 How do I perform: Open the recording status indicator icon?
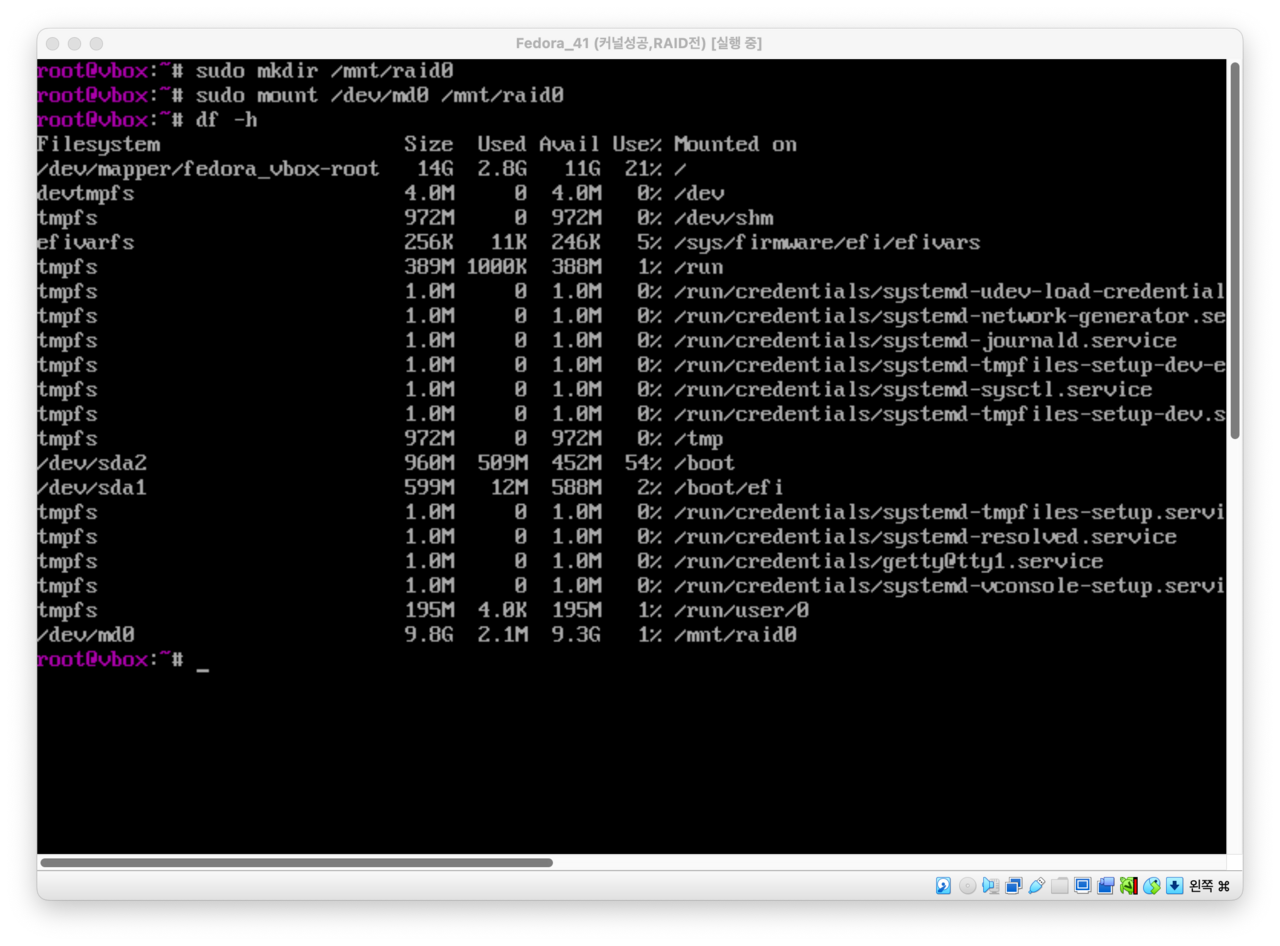(x=1106, y=885)
